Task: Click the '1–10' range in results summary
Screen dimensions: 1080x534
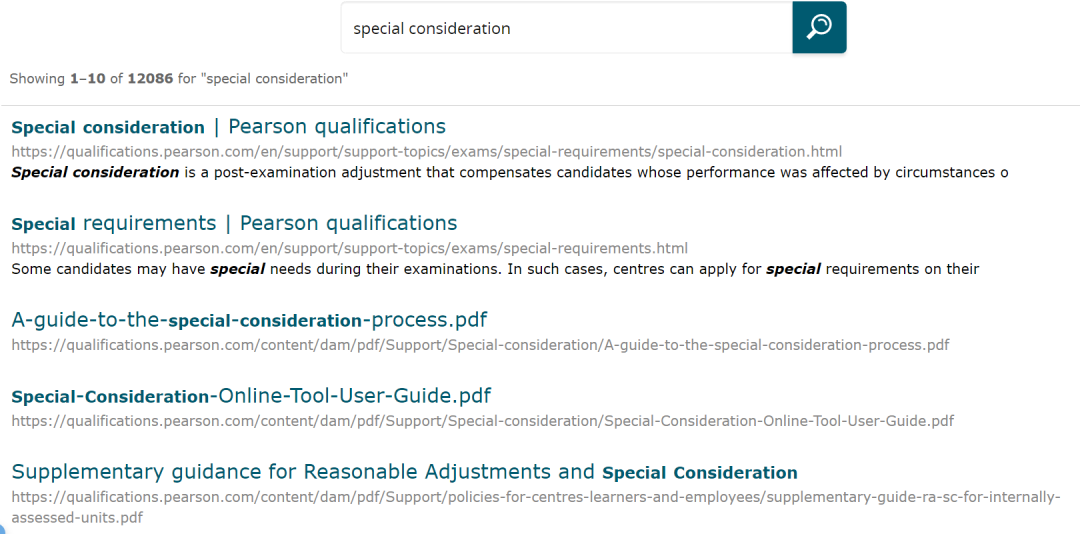Action: pos(87,79)
